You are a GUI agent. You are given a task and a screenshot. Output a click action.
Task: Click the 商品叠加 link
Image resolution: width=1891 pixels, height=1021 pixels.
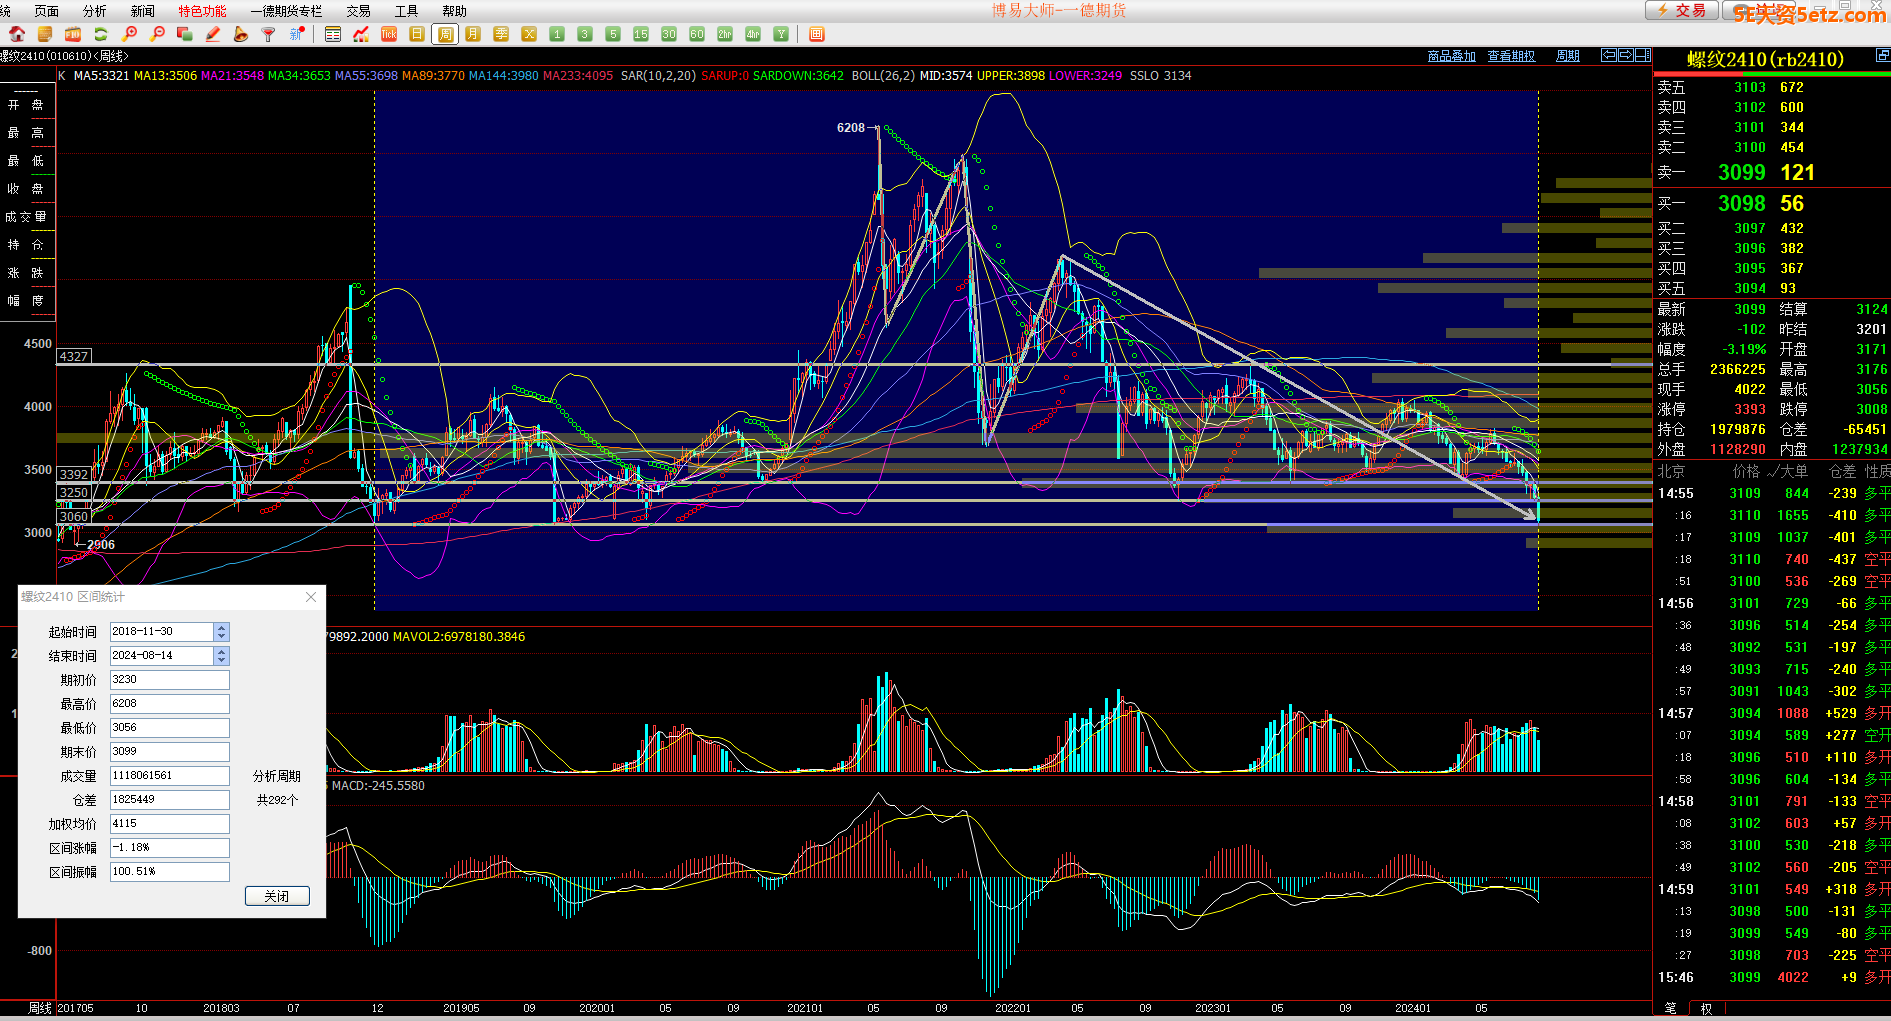coord(1451,56)
